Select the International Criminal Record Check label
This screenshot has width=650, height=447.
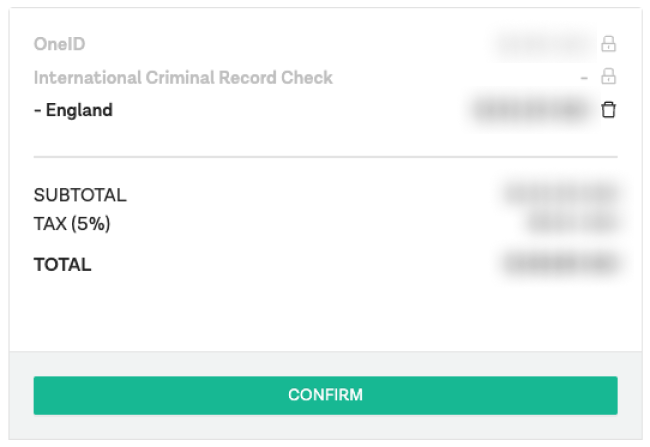pos(183,78)
